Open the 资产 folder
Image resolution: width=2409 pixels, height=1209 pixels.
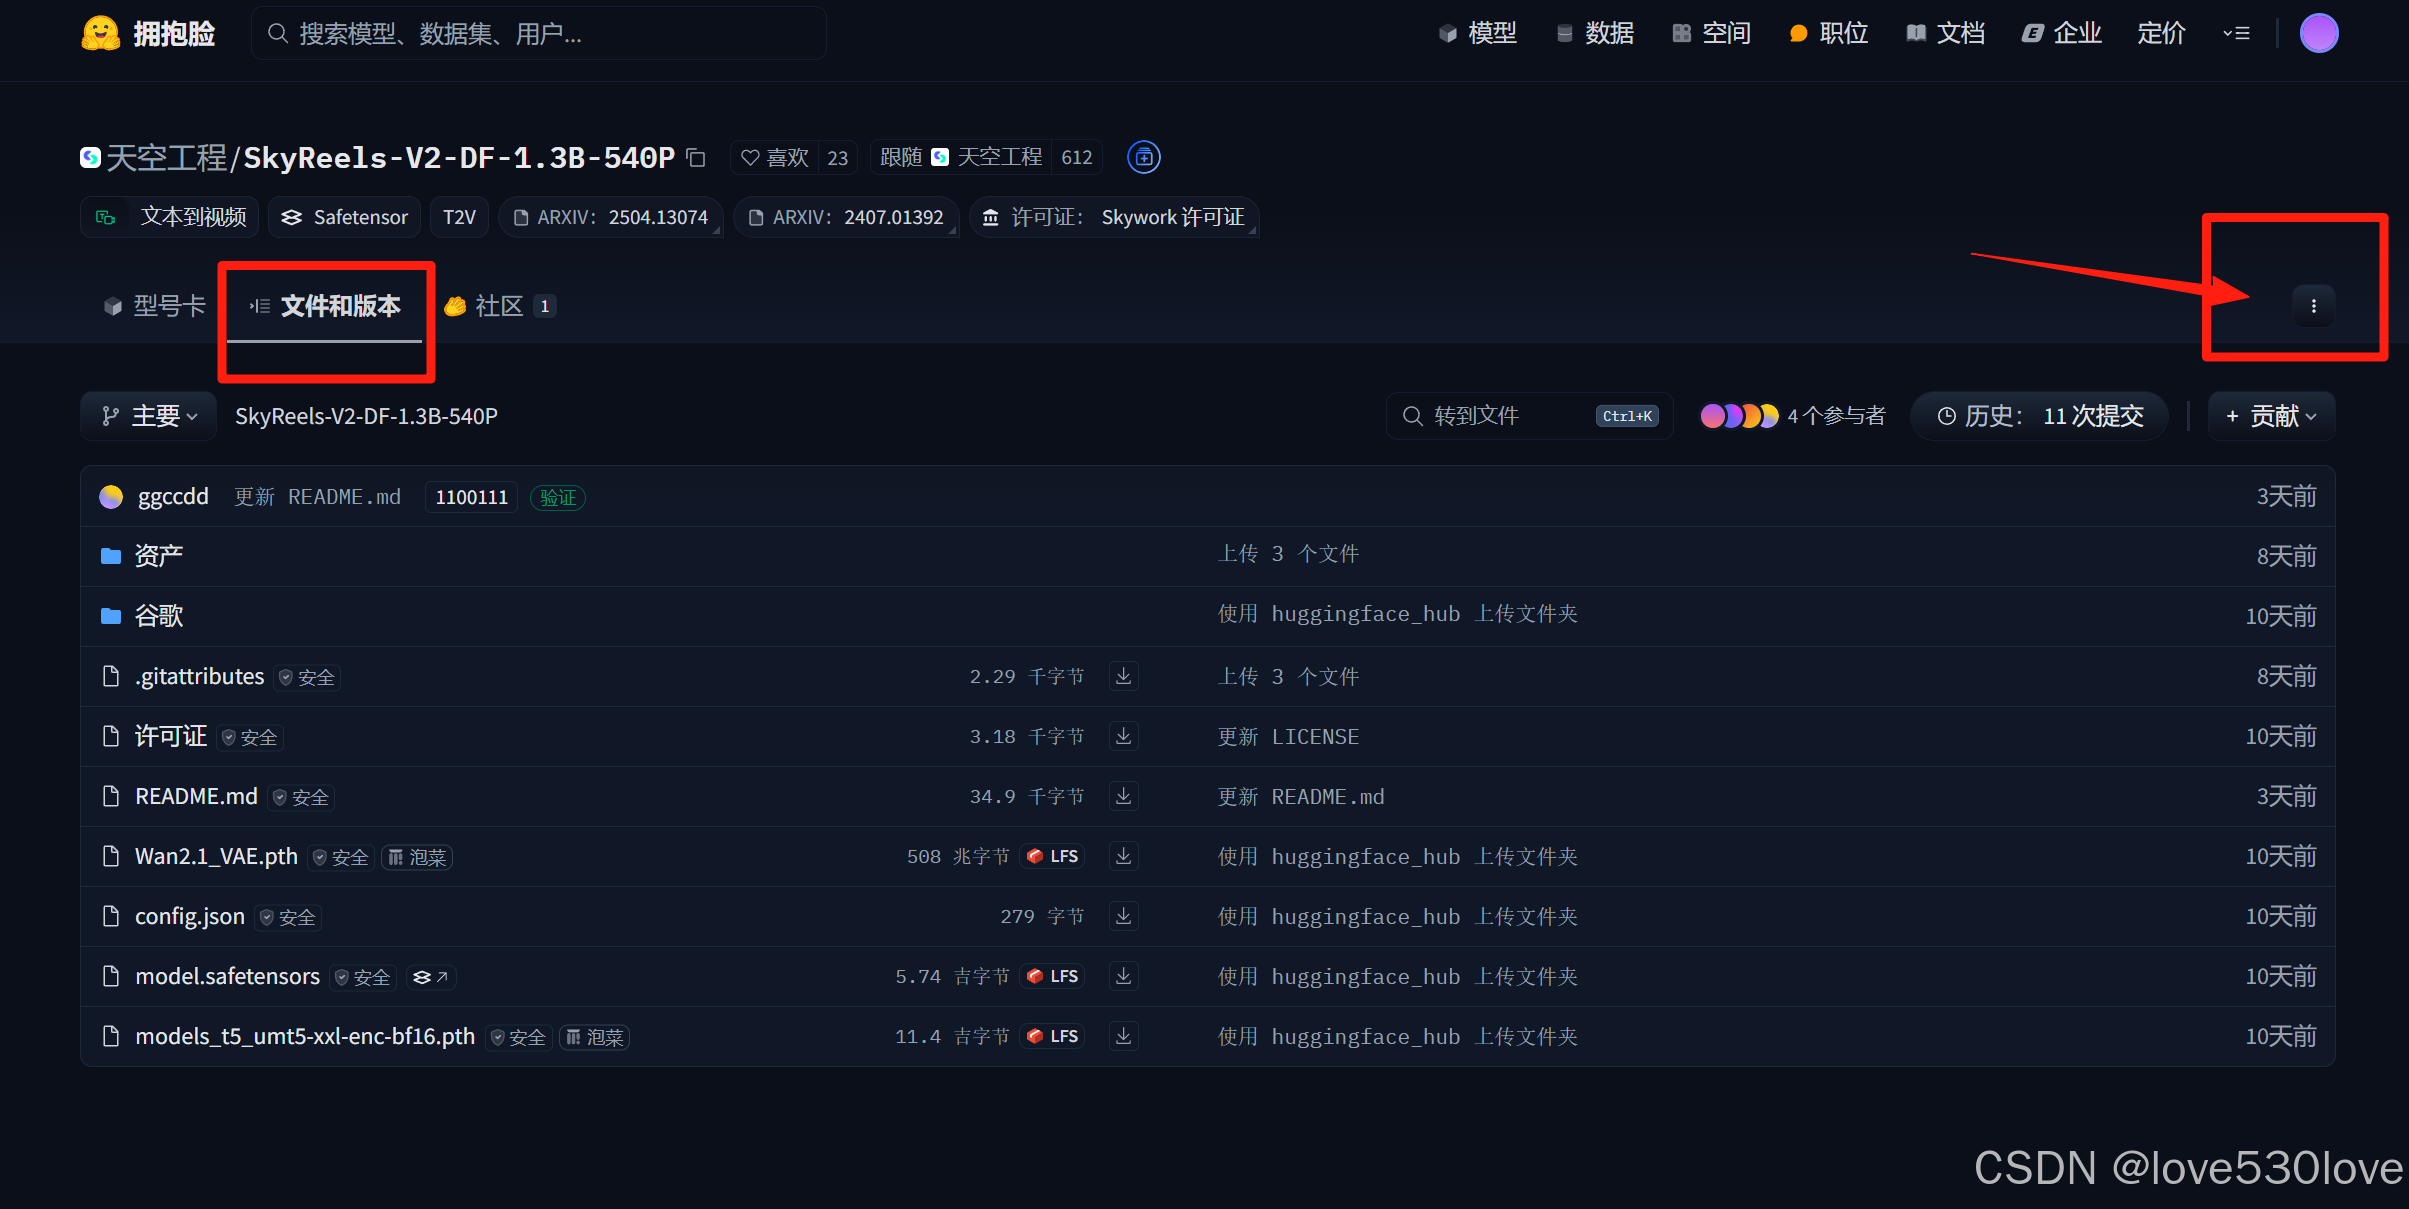(158, 556)
